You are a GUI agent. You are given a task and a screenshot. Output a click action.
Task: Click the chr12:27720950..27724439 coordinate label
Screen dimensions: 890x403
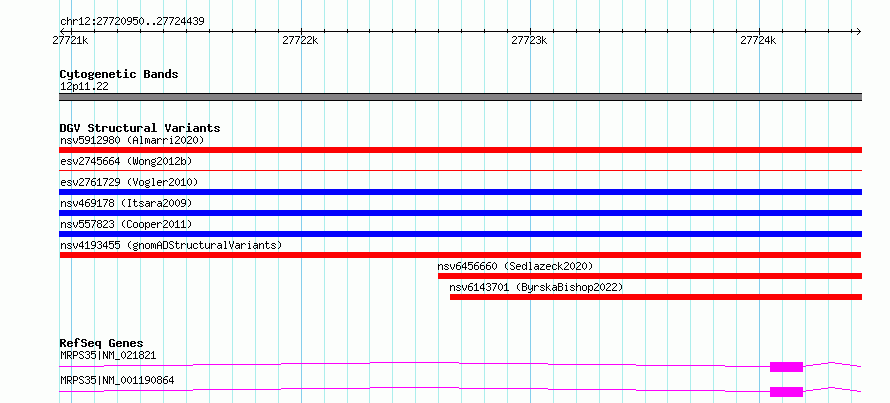(x=132, y=22)
